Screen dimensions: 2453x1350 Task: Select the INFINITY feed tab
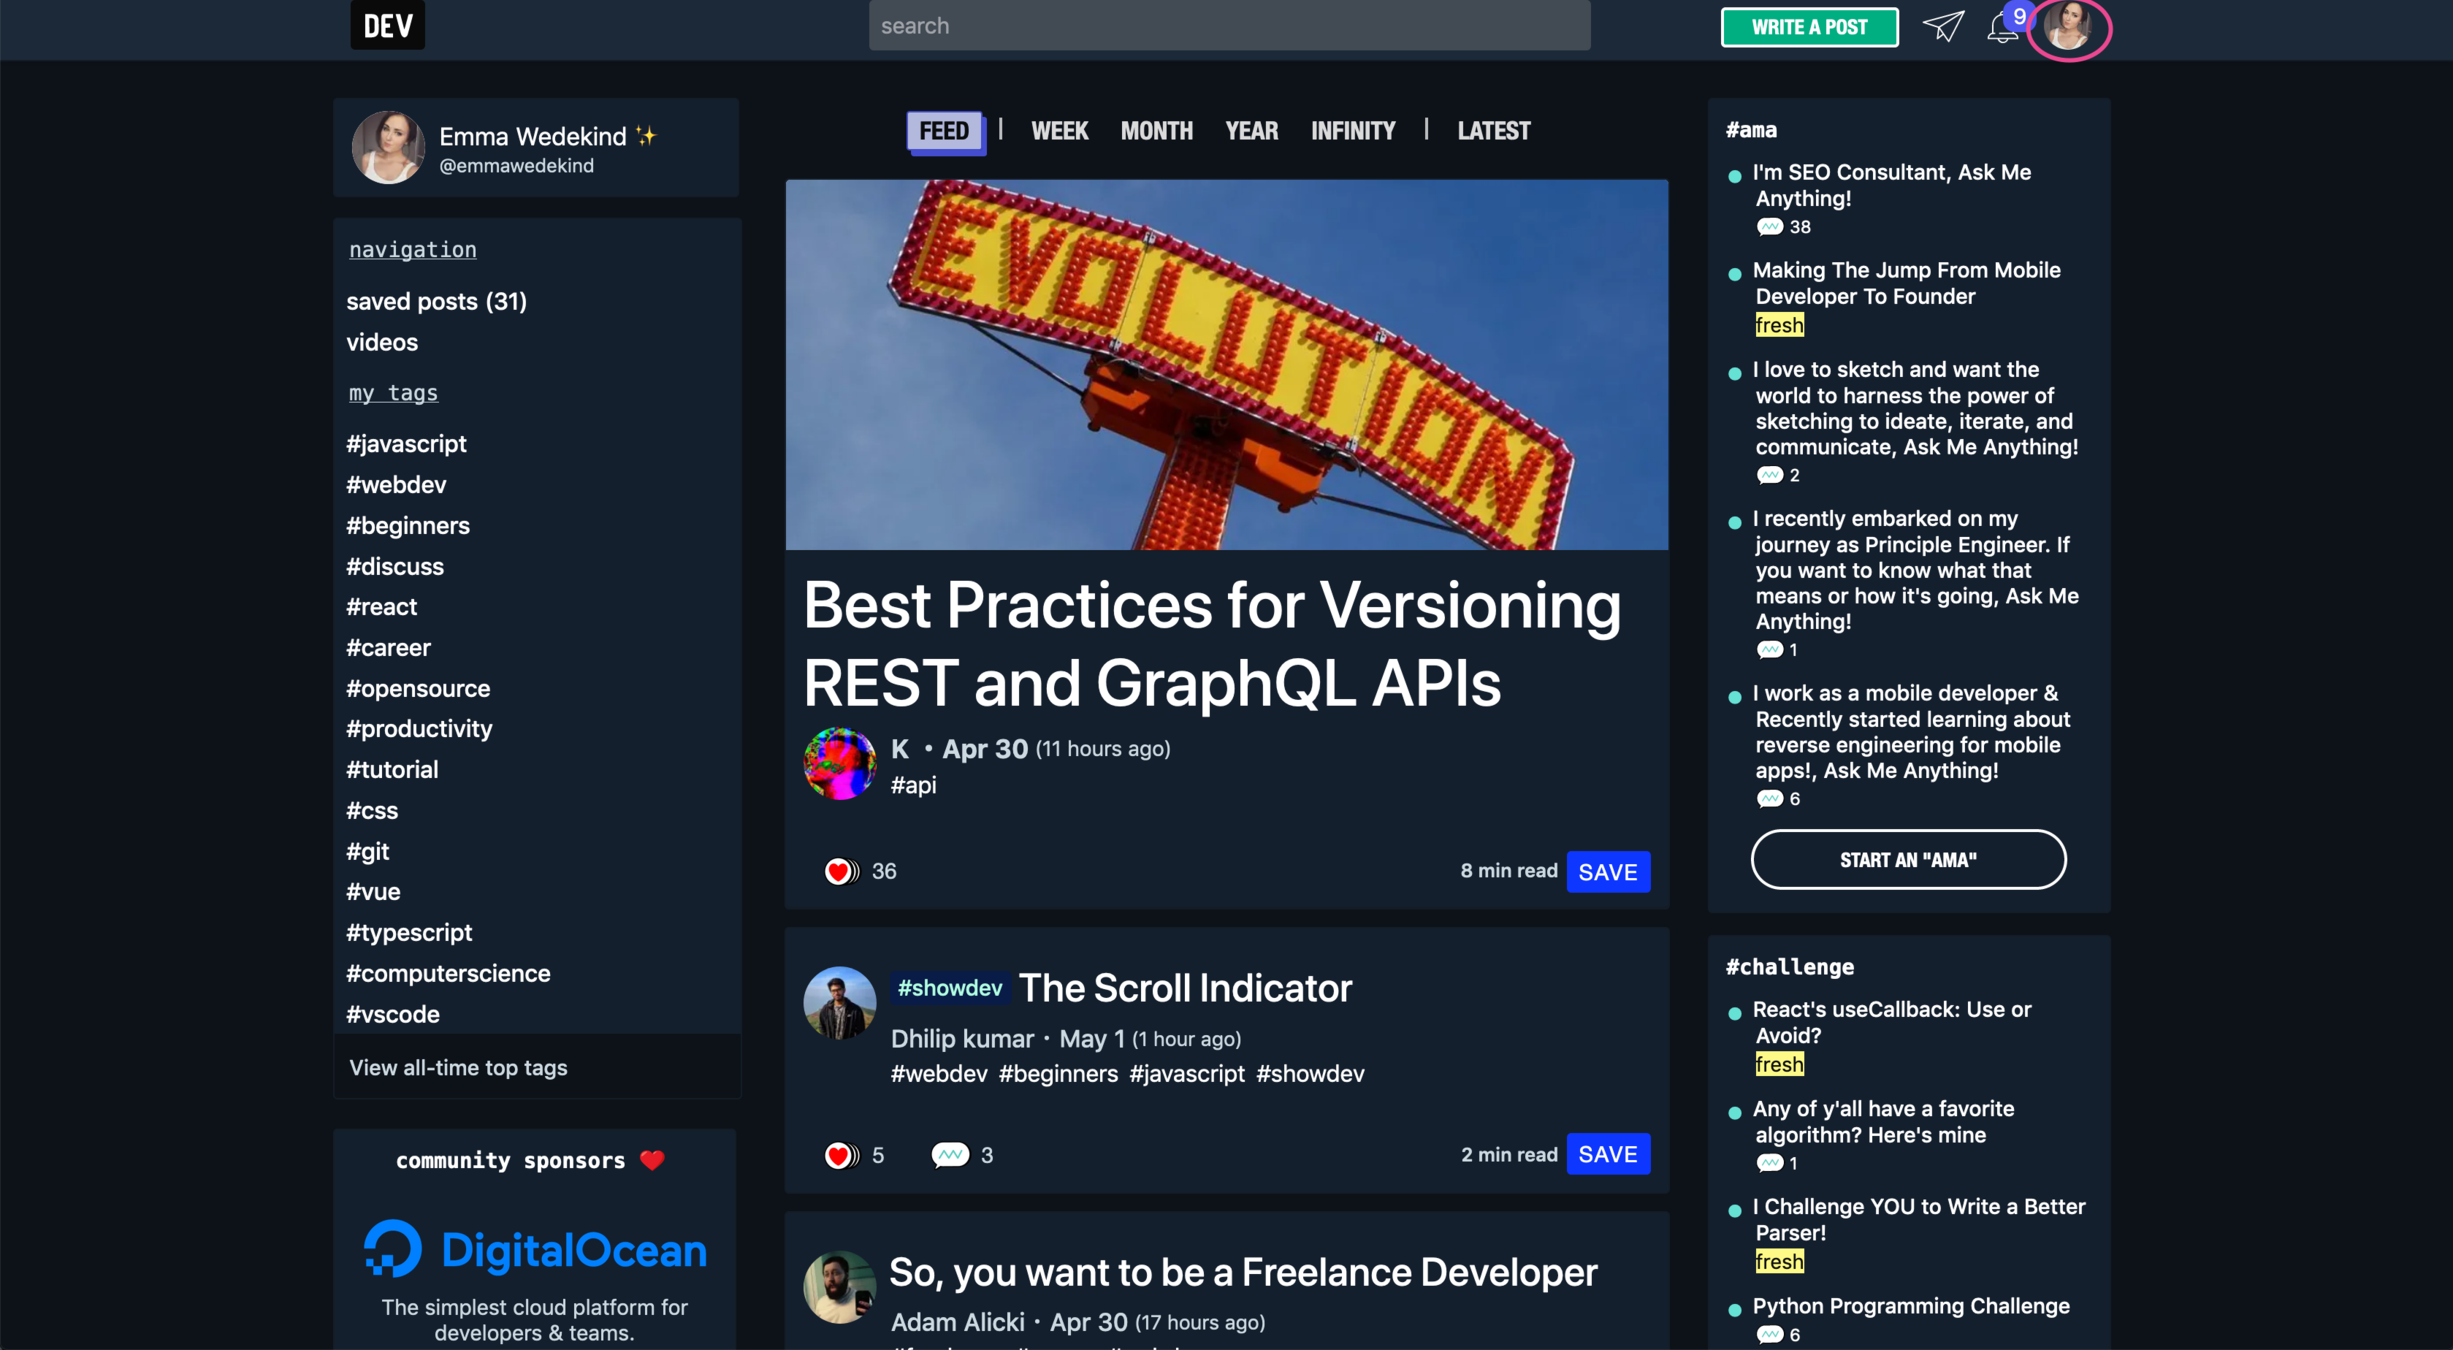[x=1352, y=131]
